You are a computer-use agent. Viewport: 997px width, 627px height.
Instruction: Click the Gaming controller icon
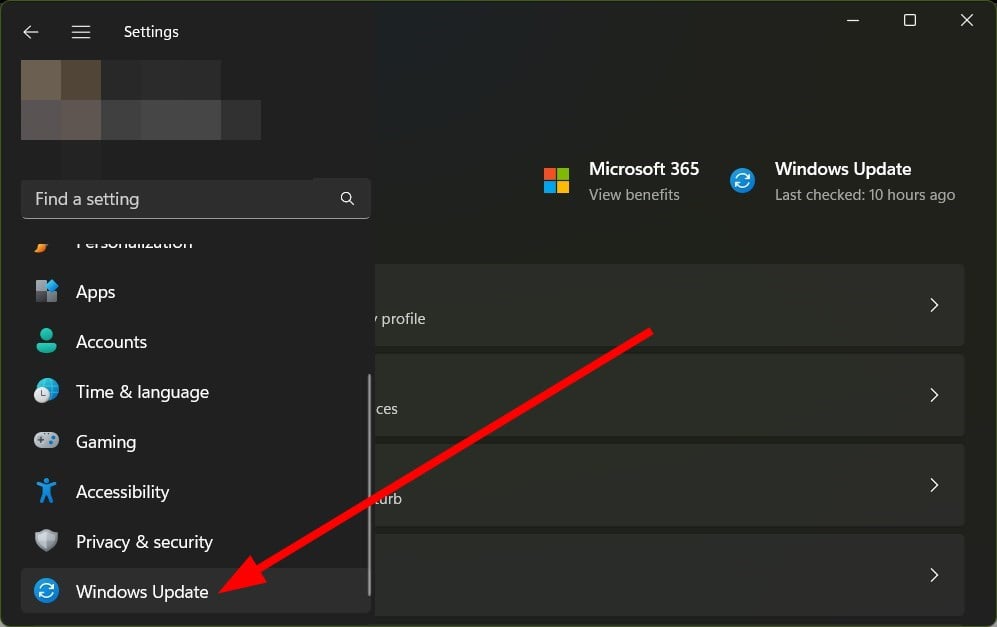point(46,440)
